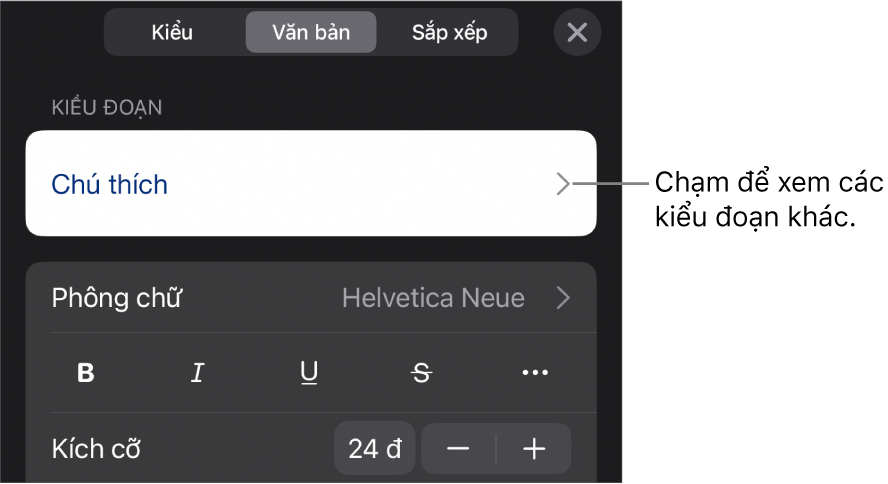Viewport: 888px width, 484px height.
Task: Tap the Chú thích paragraph style name
Action: 109,185
